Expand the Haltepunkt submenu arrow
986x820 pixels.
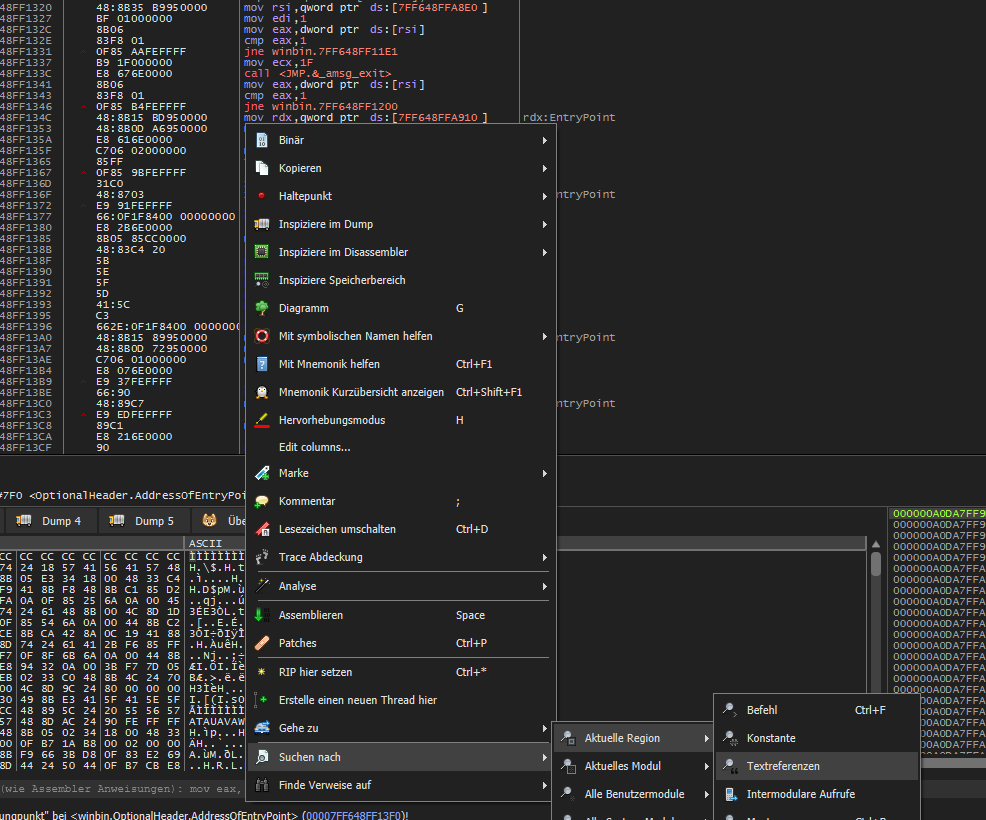coord(545,196)
